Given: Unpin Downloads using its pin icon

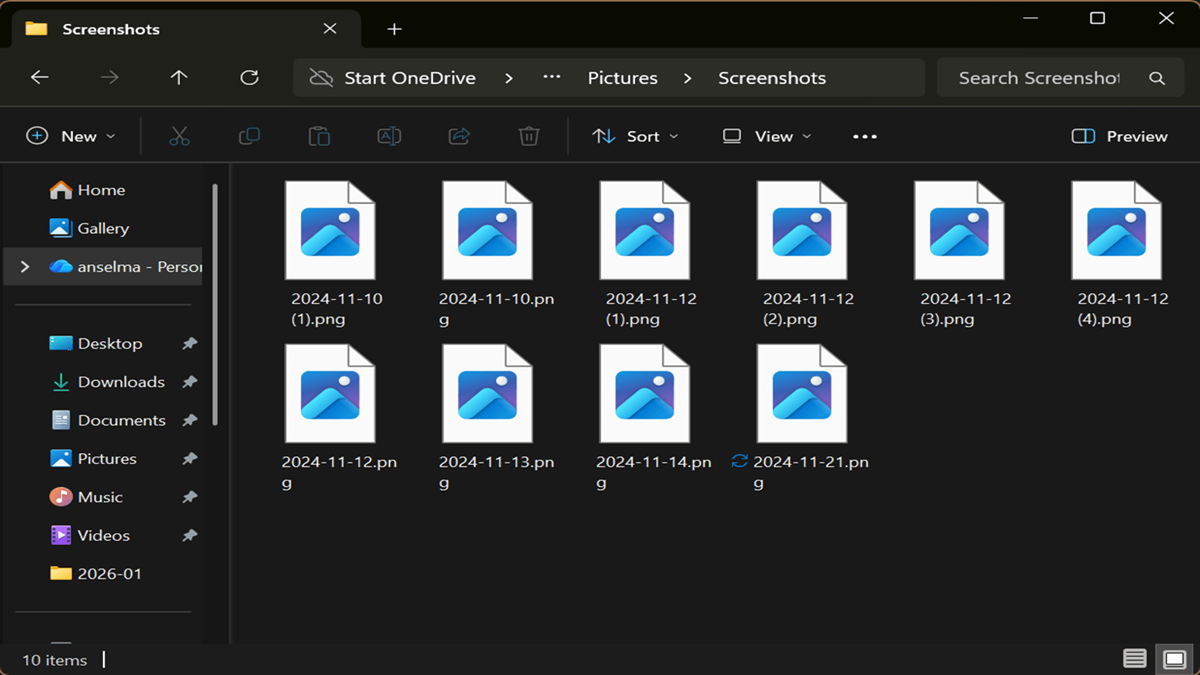Looking at the screenshot, I should [189, 382].
